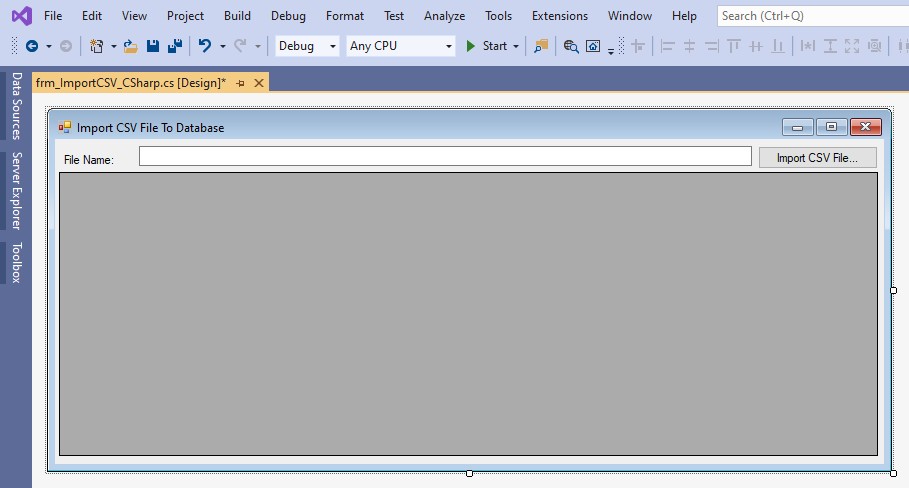Viewport: 909px width, 488px height.
Task: Click the Open File folder icon
Action: [x=130, y=46]
